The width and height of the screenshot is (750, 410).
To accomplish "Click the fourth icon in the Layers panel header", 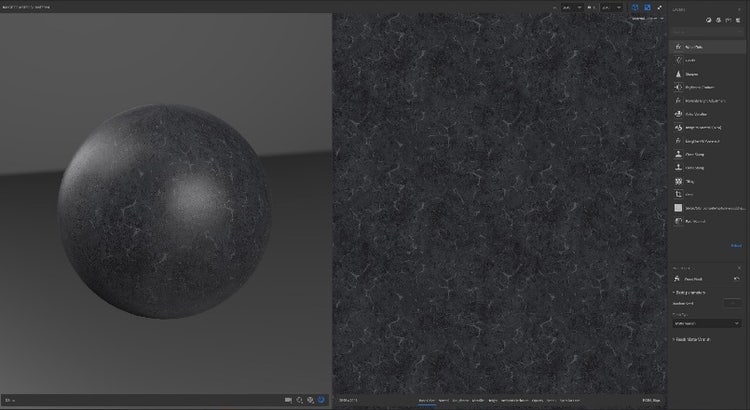I will [x=738, y=20].
